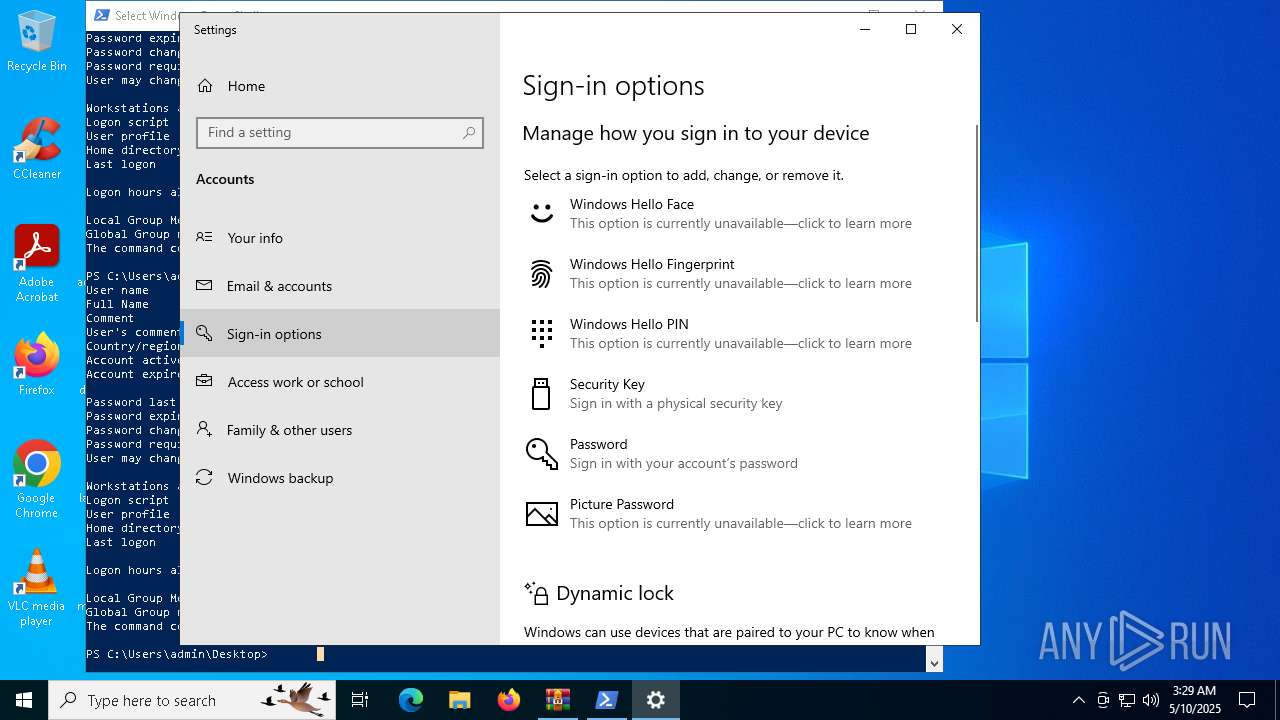Open Firefox from the taskbar
Image resolution: width=1280 pixels, height=720 pixels.
click(x=509, y=700)
